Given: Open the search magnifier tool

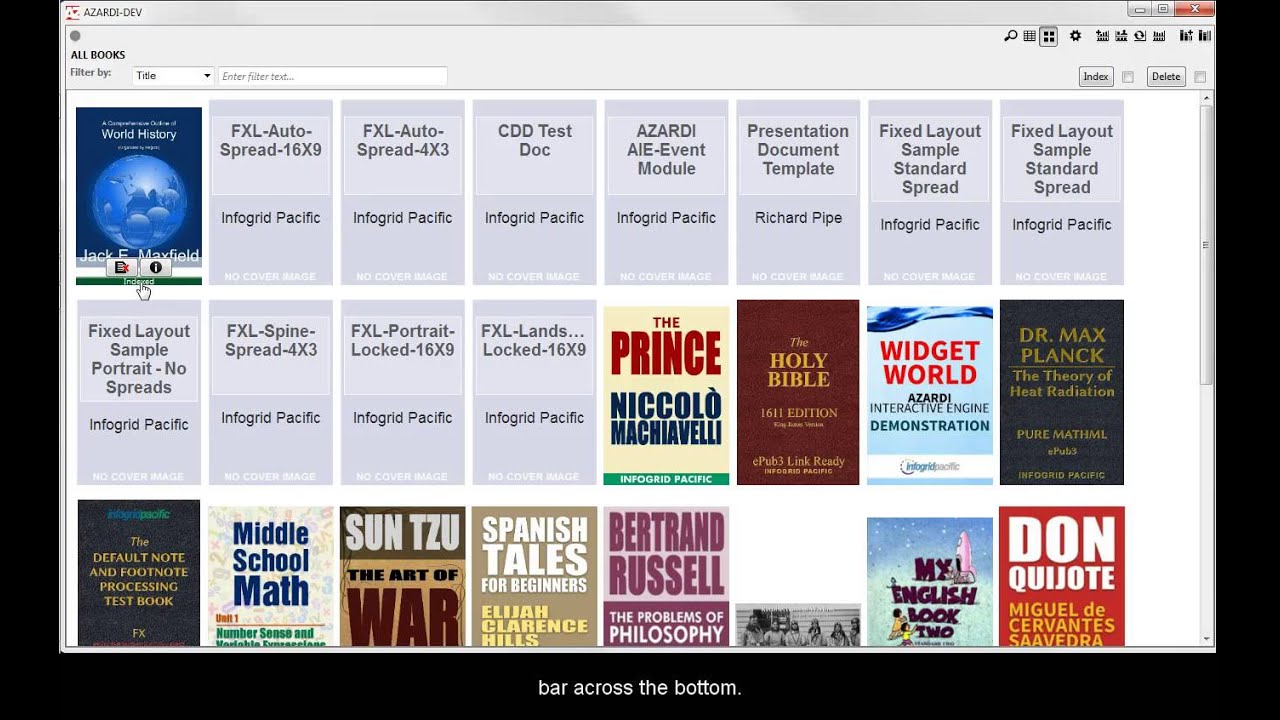Looking at the screenshot, I should (1011, 36).
